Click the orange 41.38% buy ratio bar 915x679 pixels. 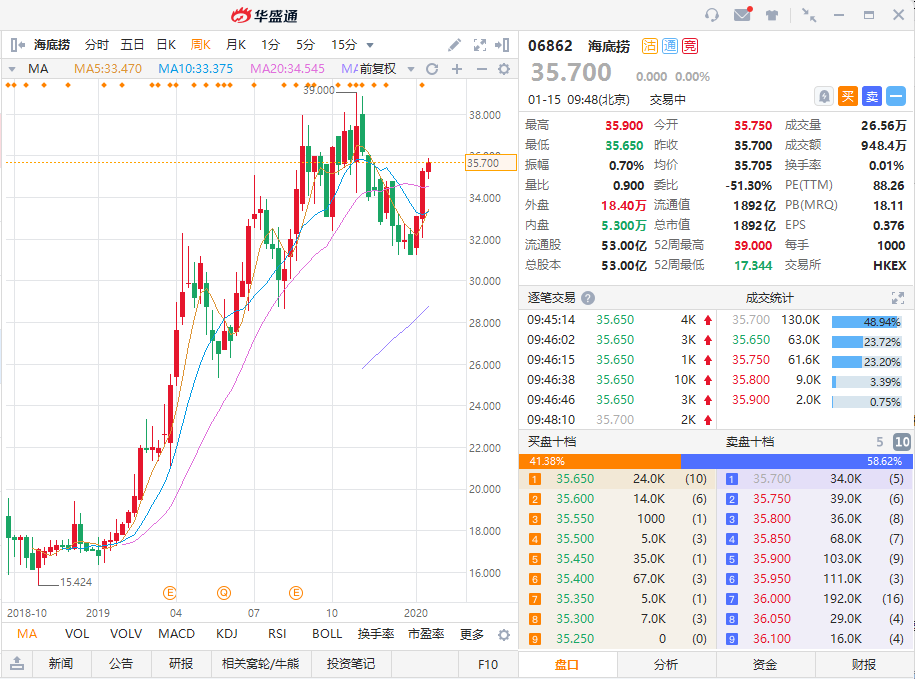pos(600,461)
